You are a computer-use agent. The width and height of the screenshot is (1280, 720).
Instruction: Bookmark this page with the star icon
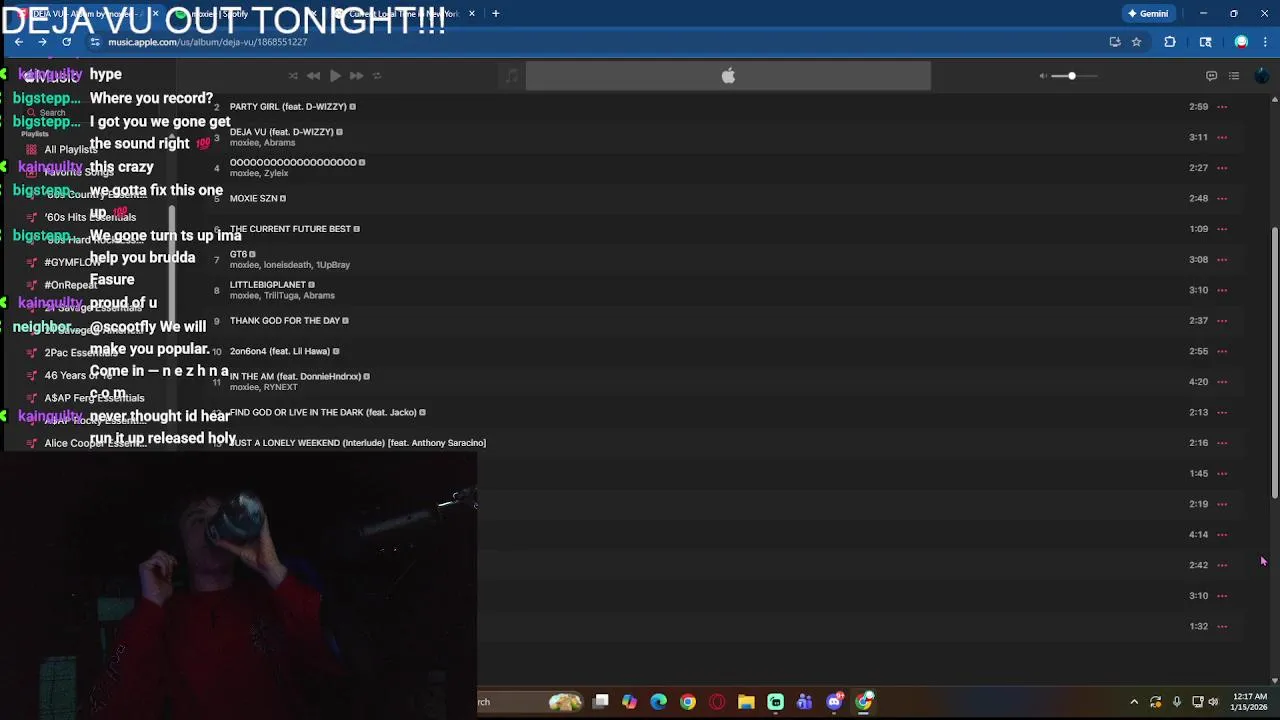click(x=1137, y=42)
